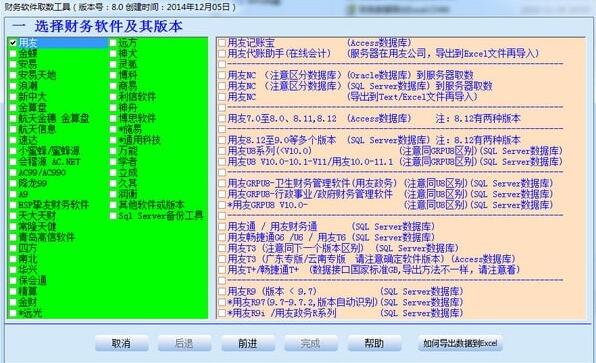Check the *通用科技 checkbox
The width and height of the screenshot is (596, 363).
click(113, 140)
